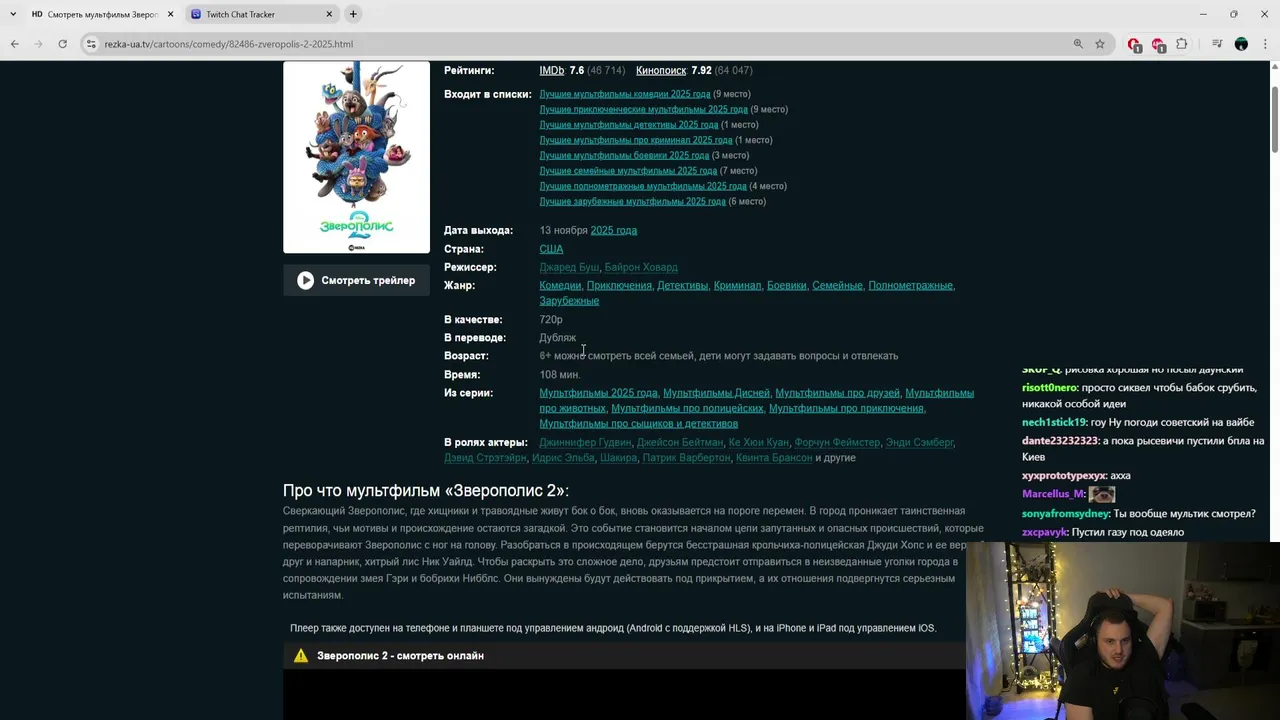This screenshot has width=1280, height=720.
Task: Close the Зверополис tab
Action: click(170, 14)
